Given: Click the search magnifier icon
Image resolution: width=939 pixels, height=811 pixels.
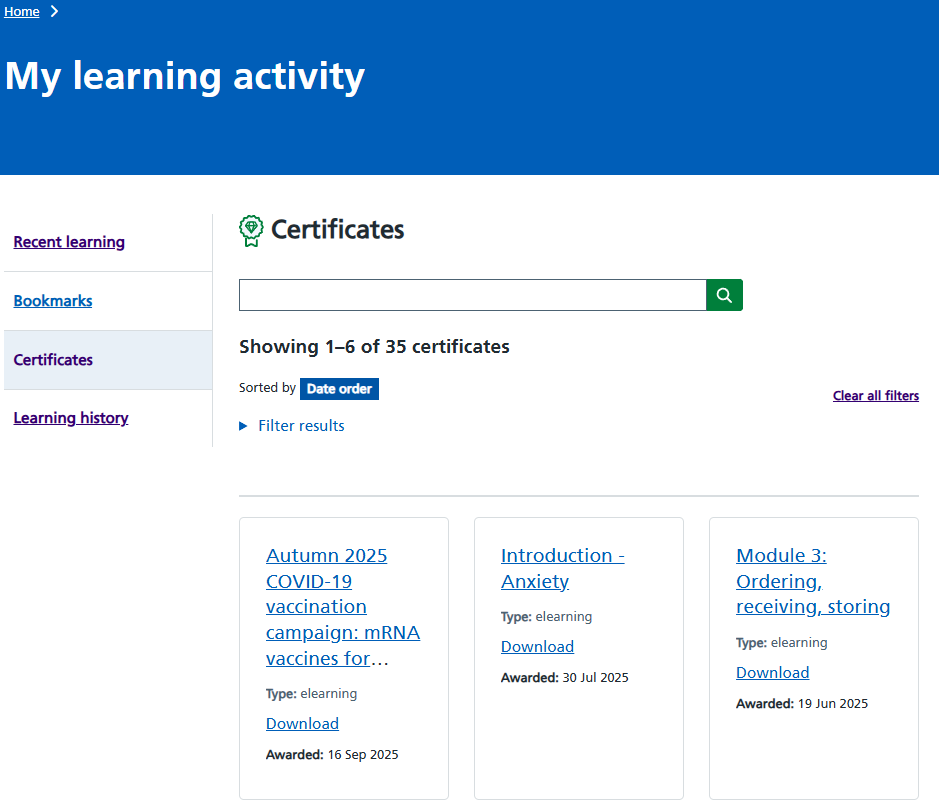Looking at the screenshot, I should (723, 295).
